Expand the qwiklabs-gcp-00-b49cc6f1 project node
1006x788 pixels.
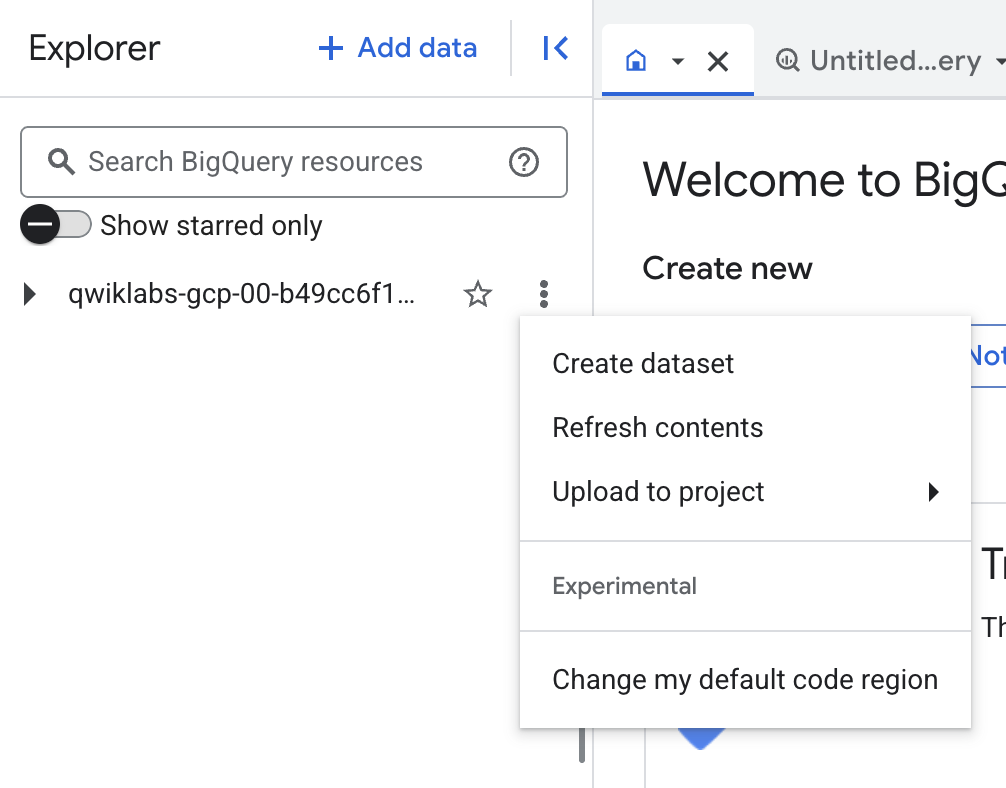[29, 294]
